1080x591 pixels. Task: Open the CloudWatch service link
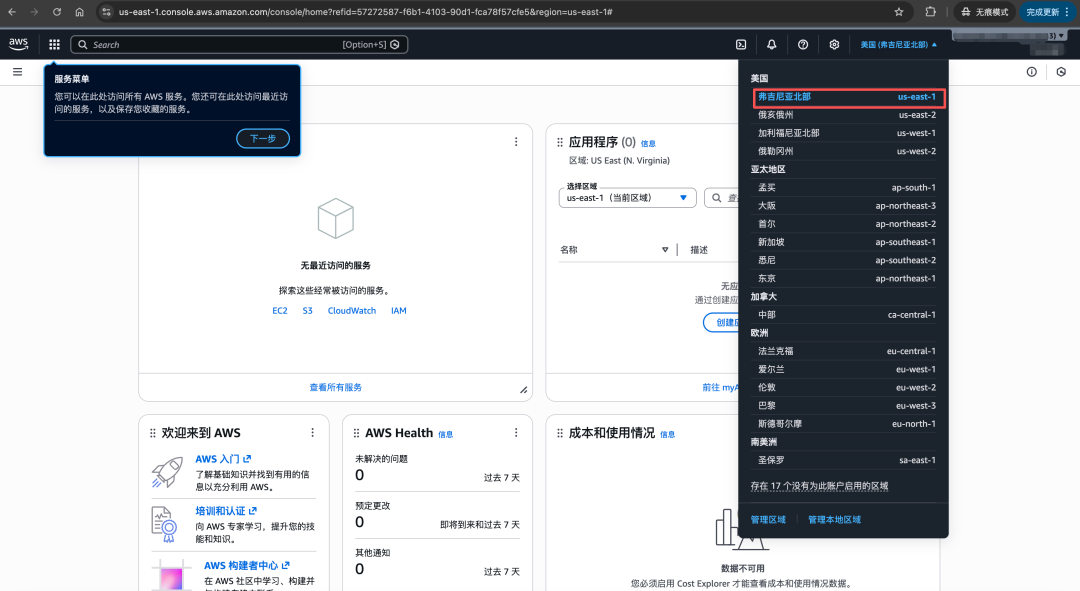[352, 311]
